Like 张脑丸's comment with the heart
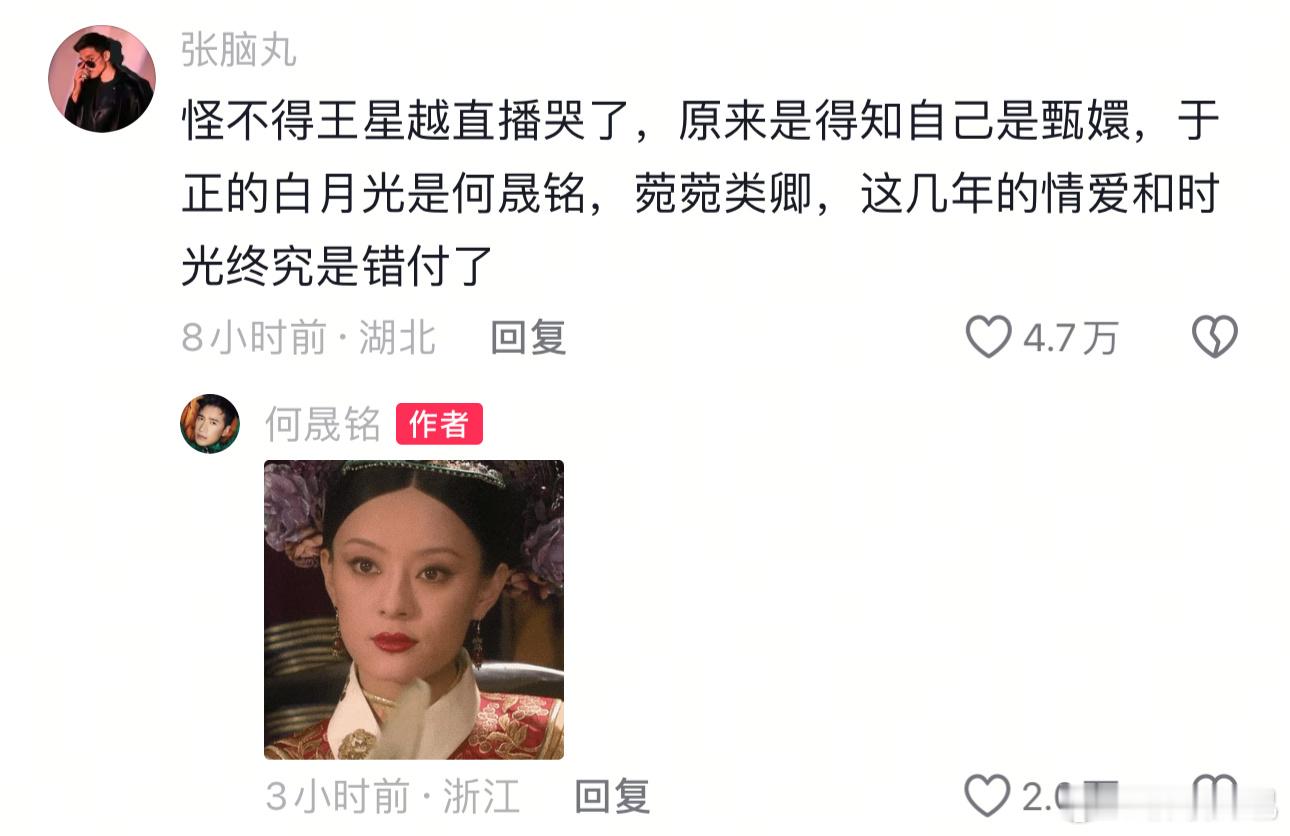Image resolution: width=1290 pixels, height=836 pixels. tap(988, 338)
